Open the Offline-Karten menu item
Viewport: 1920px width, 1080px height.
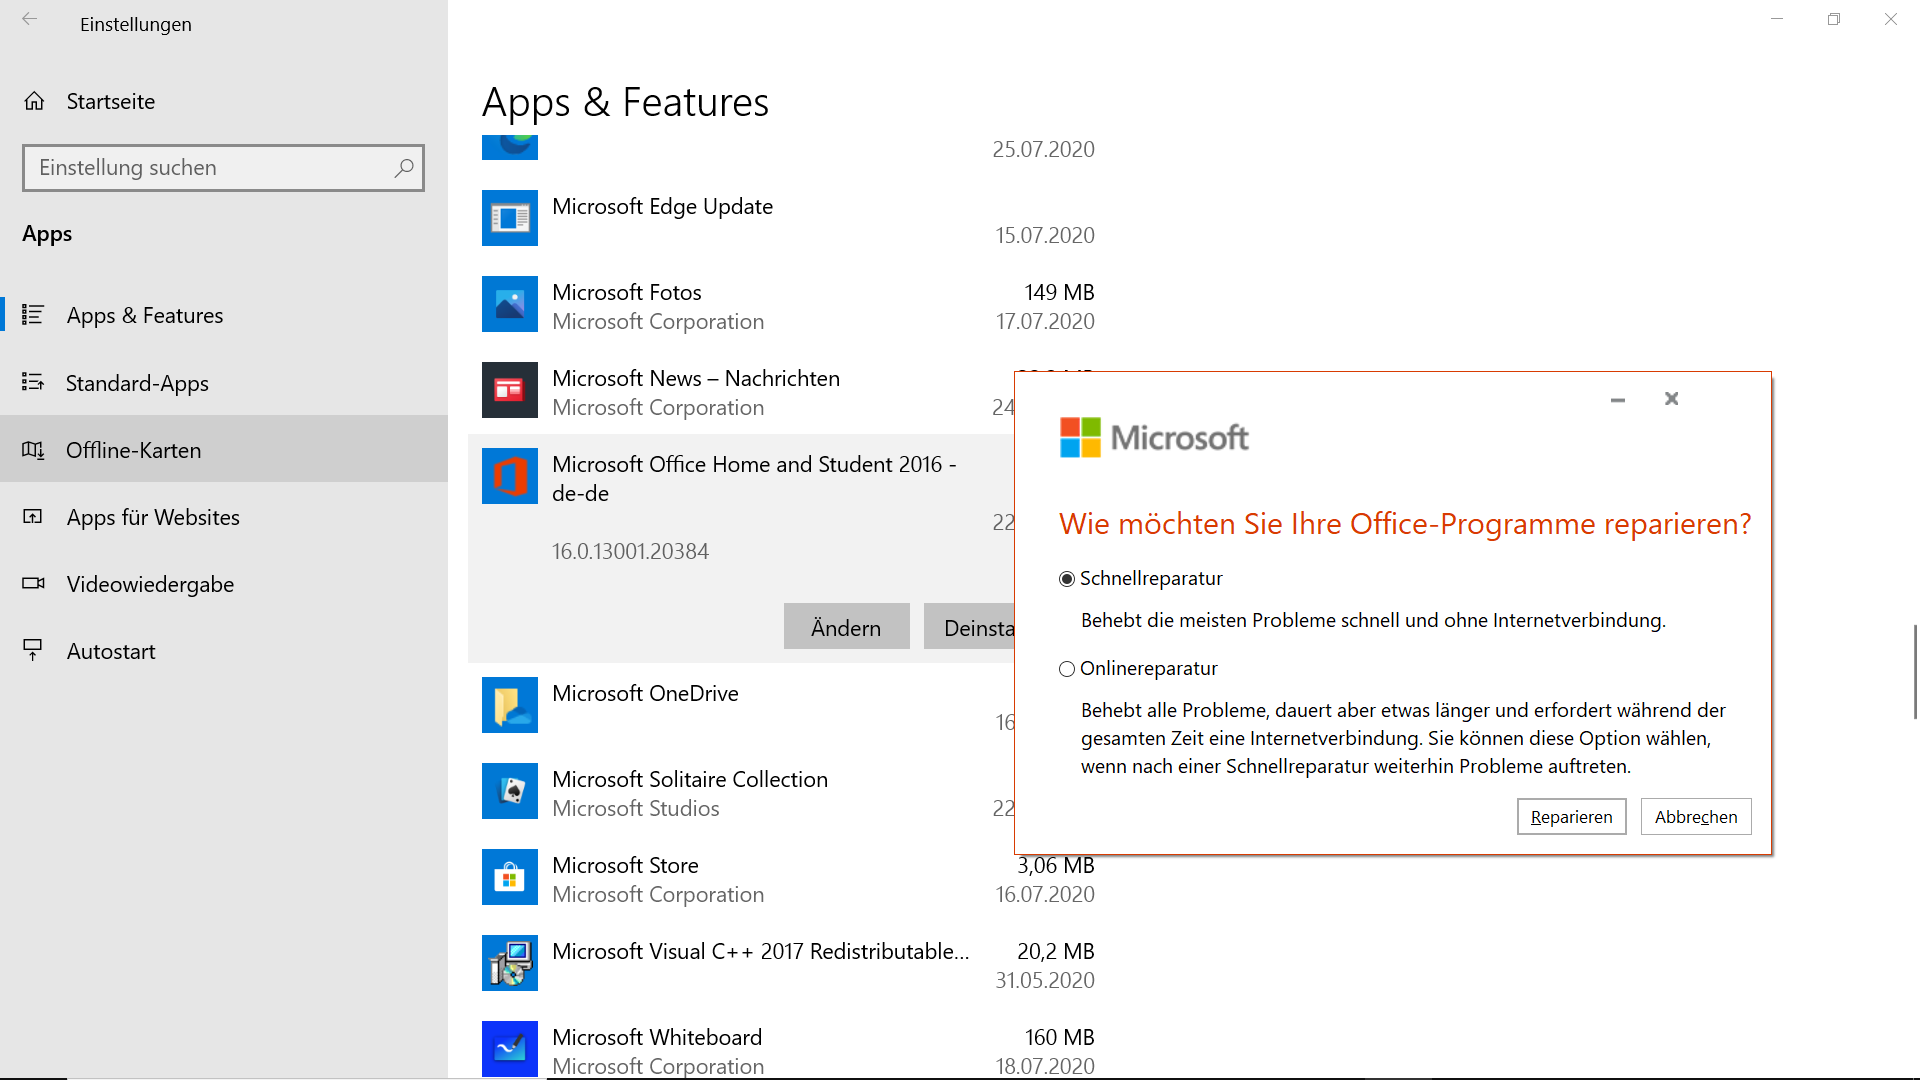point(224,449)
